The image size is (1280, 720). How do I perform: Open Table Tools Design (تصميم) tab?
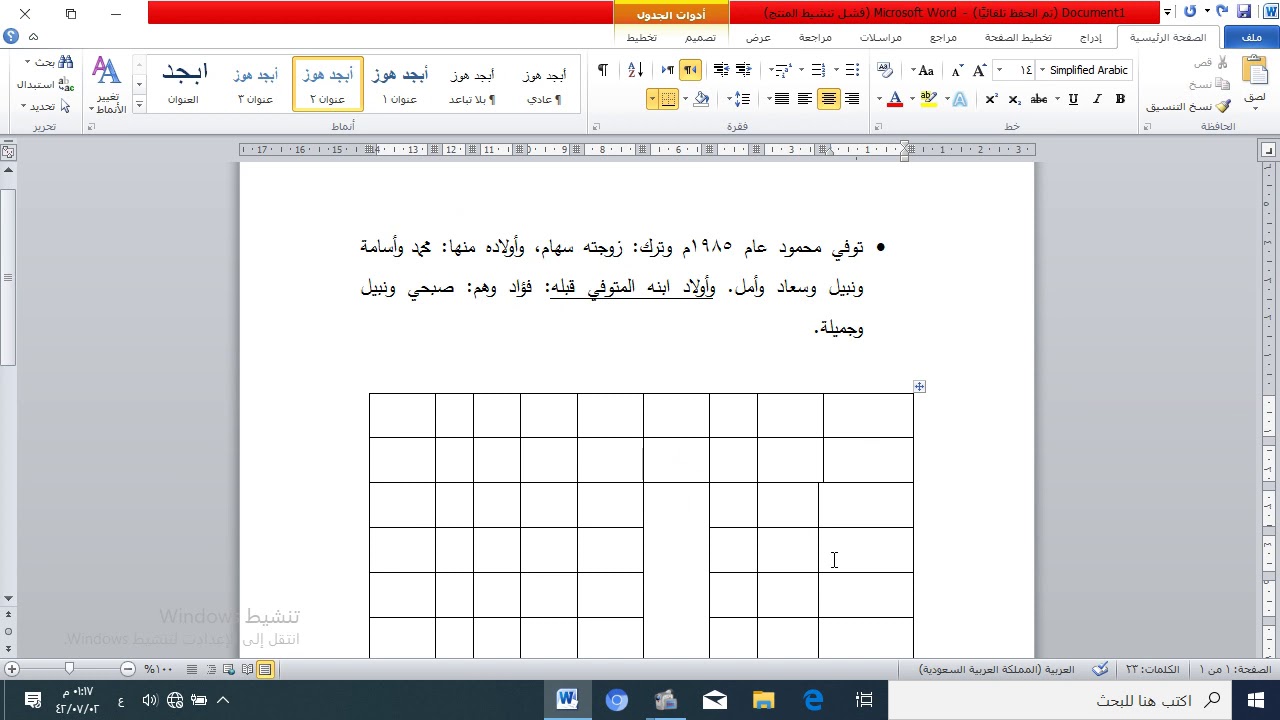(x=699, y=37)
